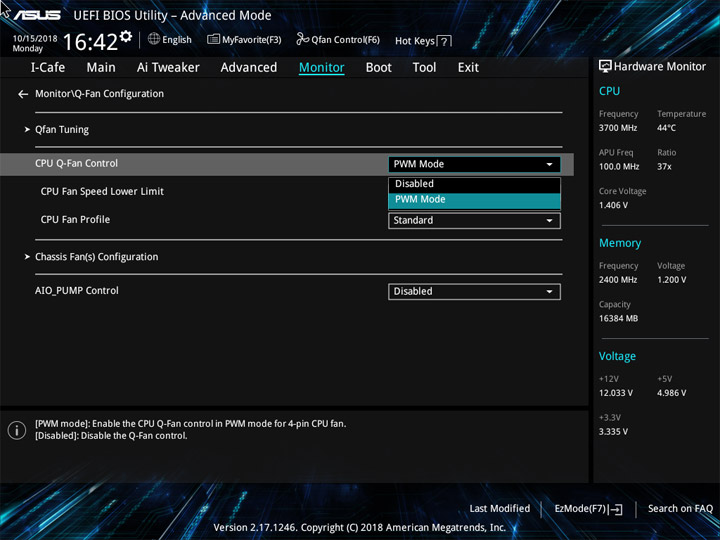Image resolution: width=720 pixels, height=540 pixels.
Task: Switch to the I-Cafe tab
Action: click(48, 68)
